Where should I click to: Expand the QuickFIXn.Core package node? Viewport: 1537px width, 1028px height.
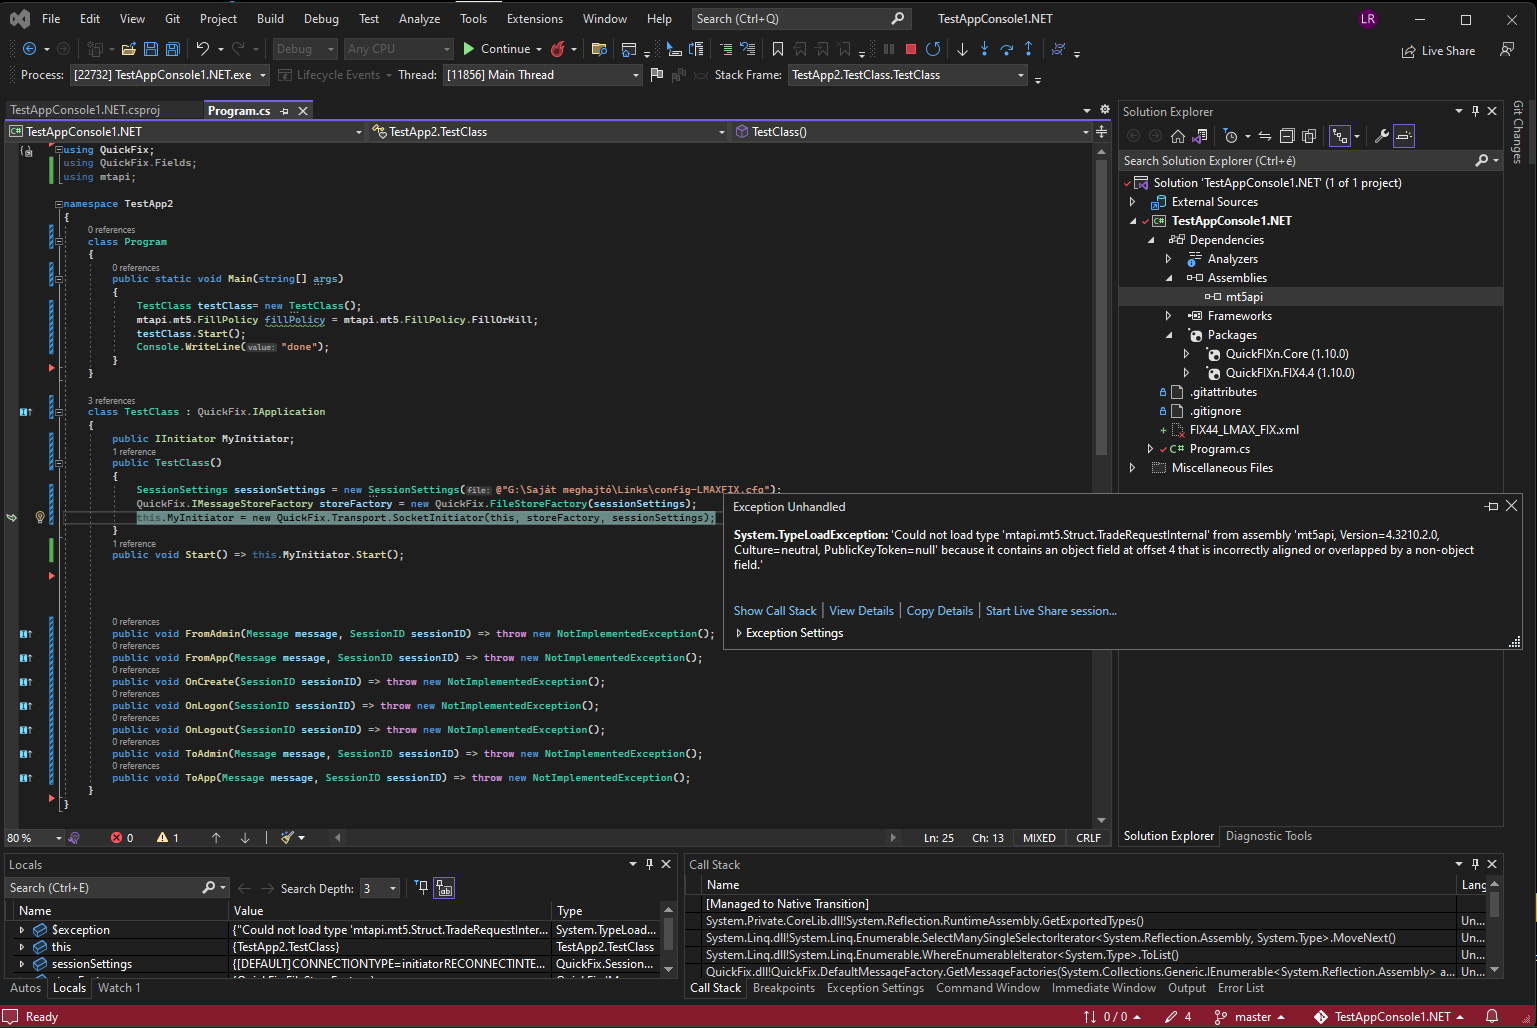click(x=1186, y=354)
